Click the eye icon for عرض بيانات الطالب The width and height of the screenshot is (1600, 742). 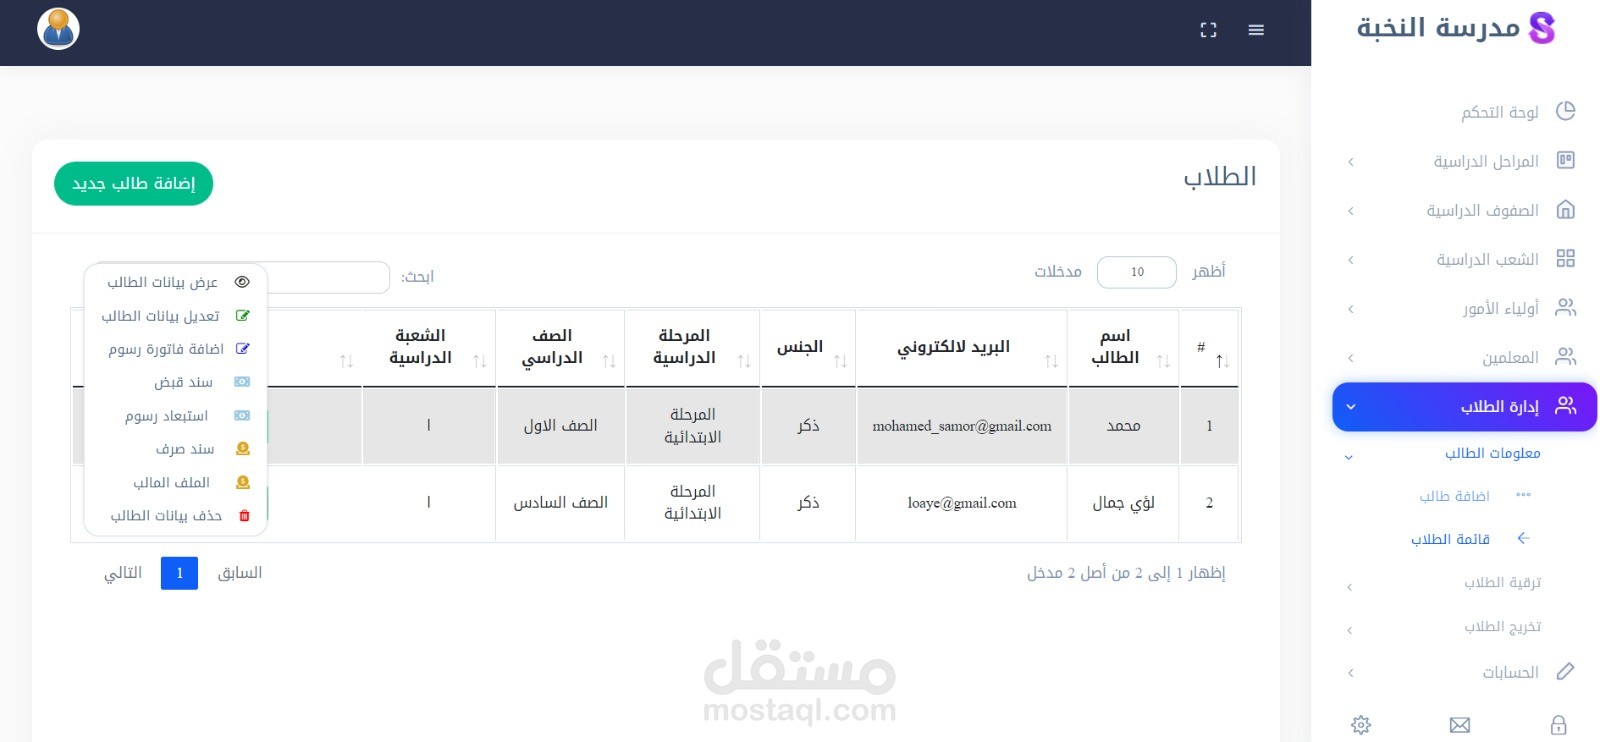242,282
